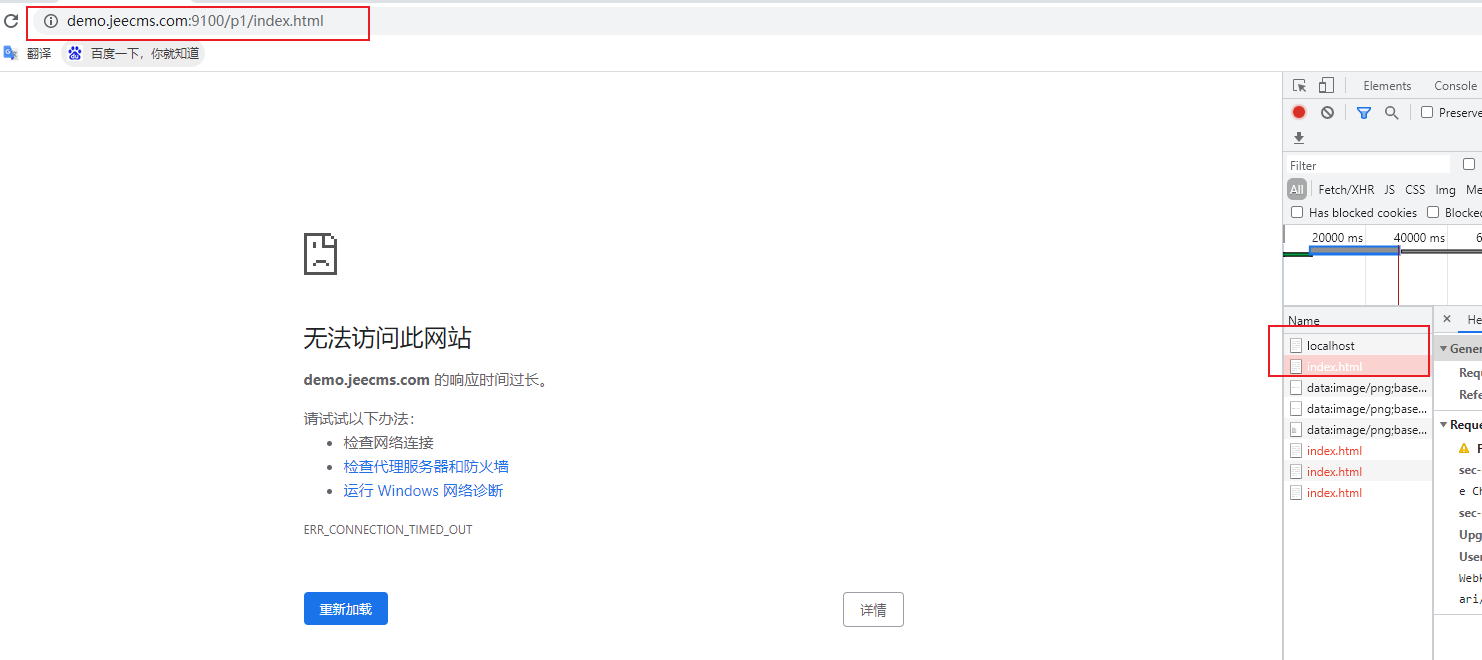The width and height of the screenshot is (1482, 660).
Task: Switch to the Console tab
Action: click(1455, 86)
